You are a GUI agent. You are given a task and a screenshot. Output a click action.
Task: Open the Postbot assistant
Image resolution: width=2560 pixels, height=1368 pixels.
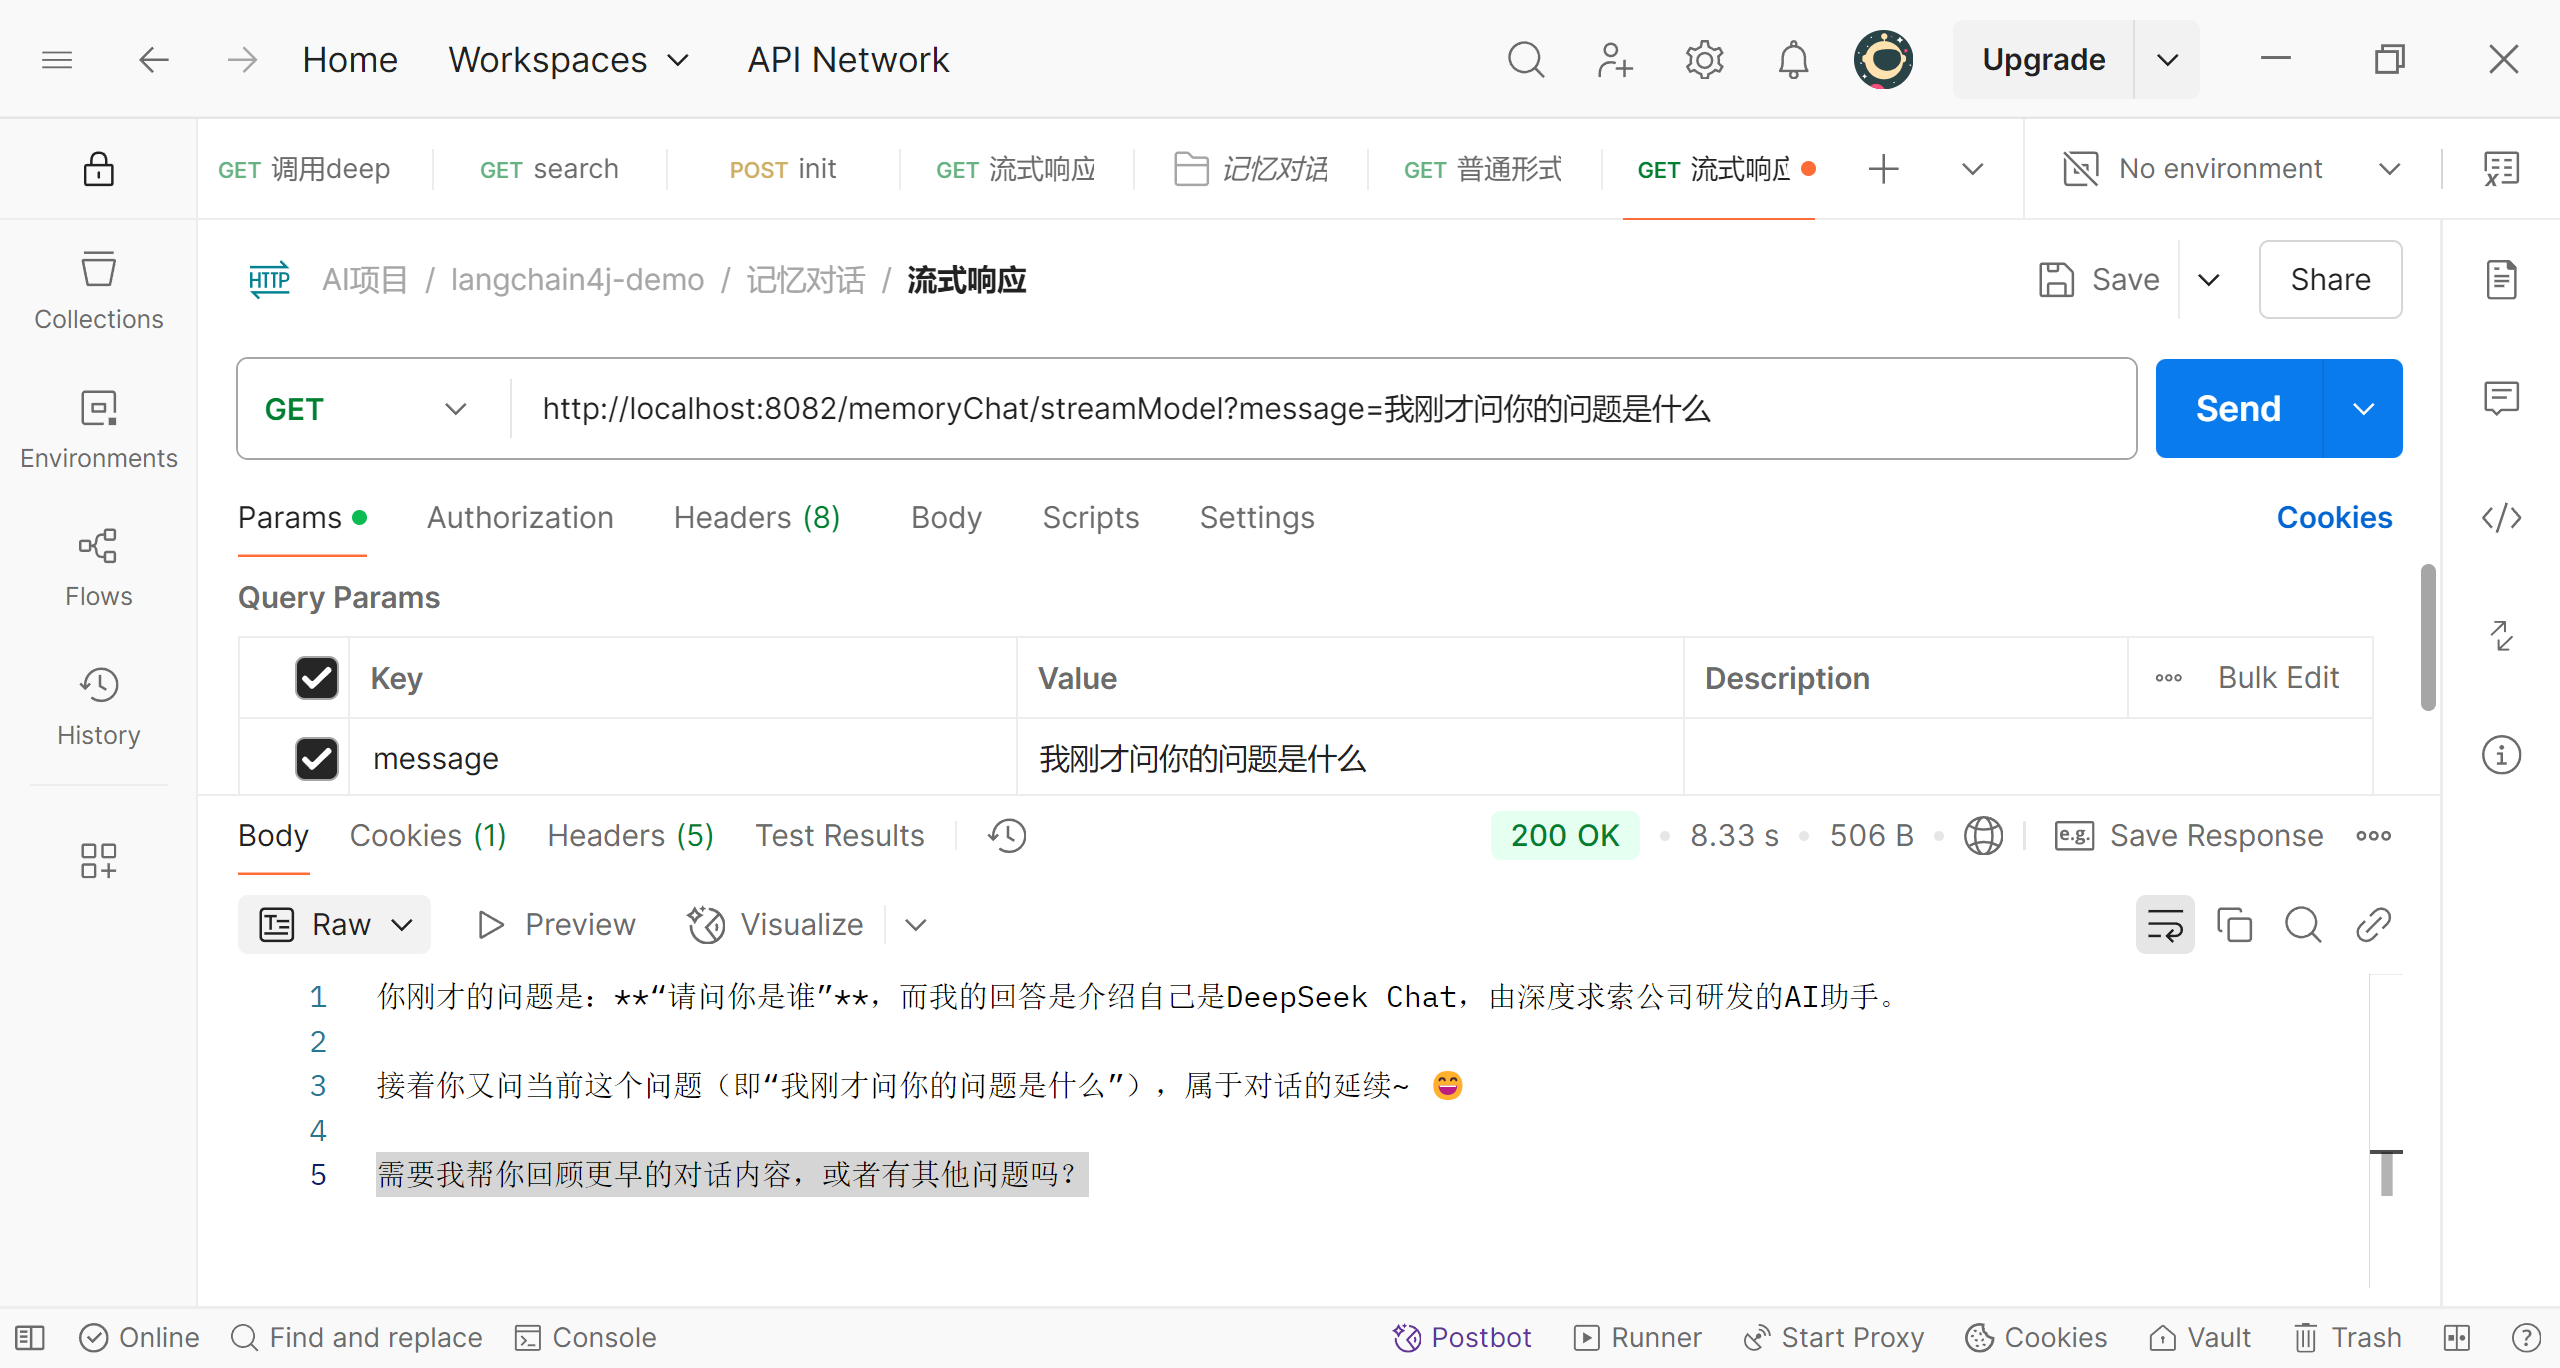click(x=1462, y=1338)
